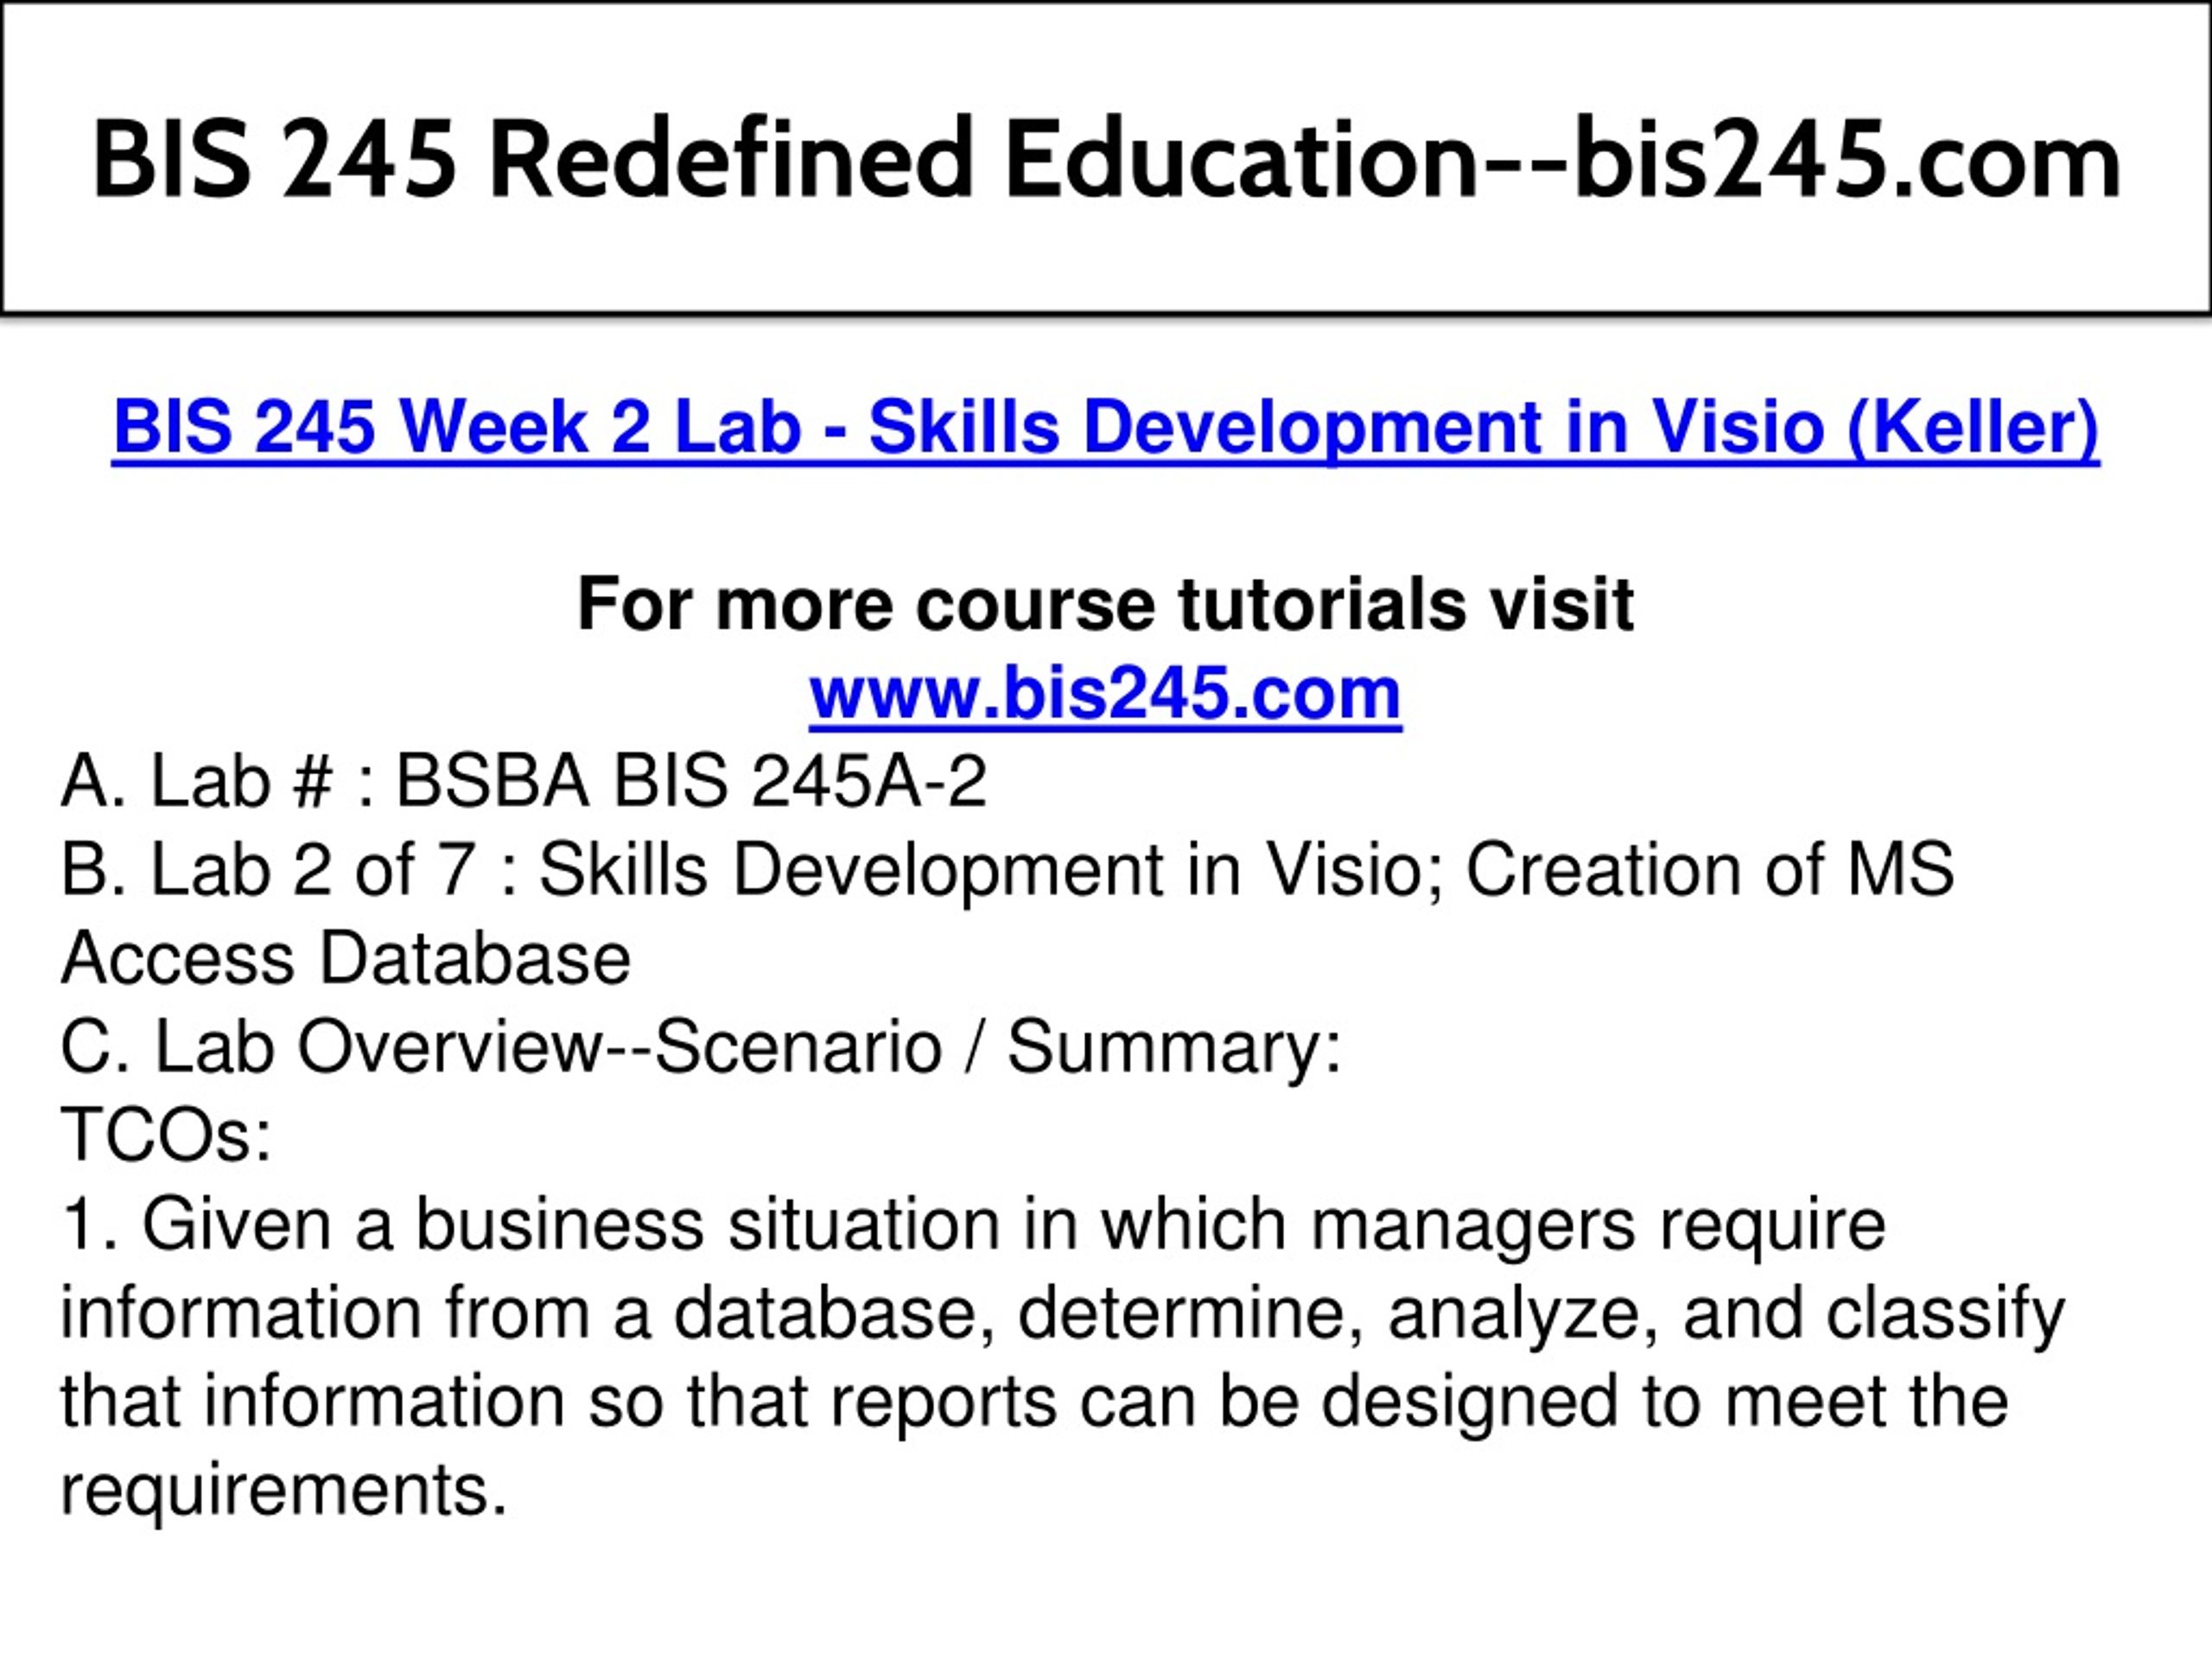Click 'Creation of MS' in line B
2212x1659 pixels.
1710,869
